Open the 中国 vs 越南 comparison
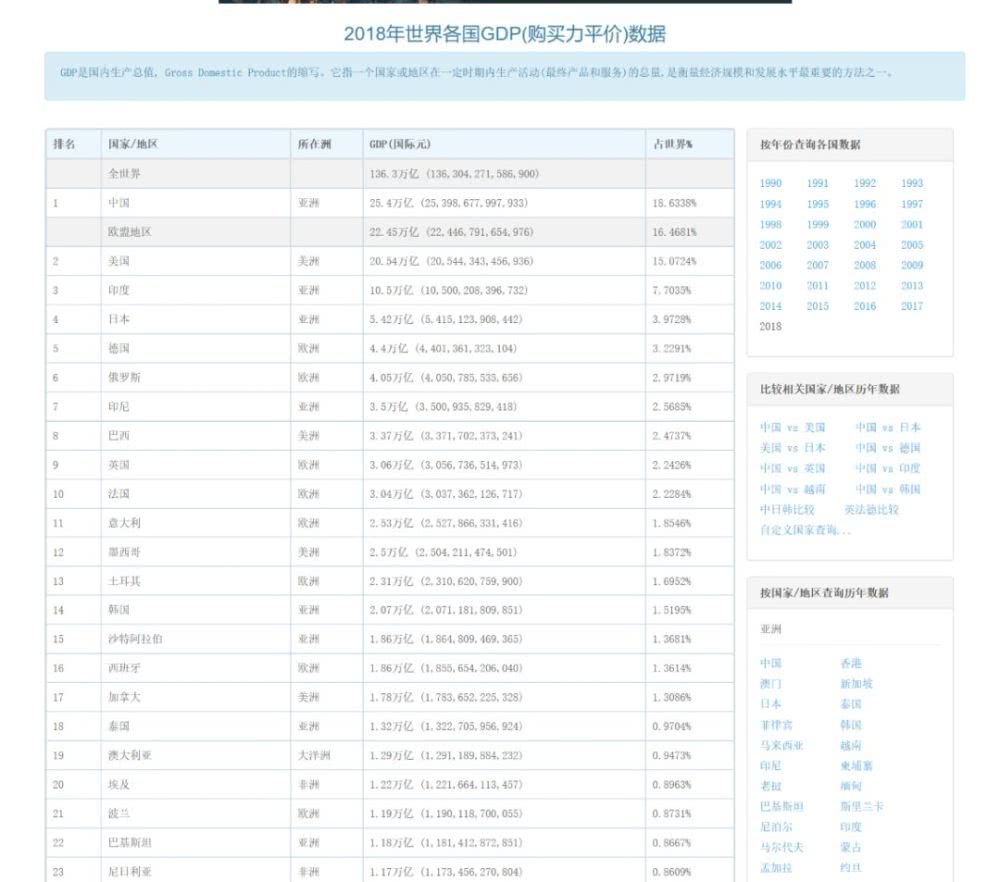Image resolution: width=1000 pixels, height=882 pixels. (793, 489)
